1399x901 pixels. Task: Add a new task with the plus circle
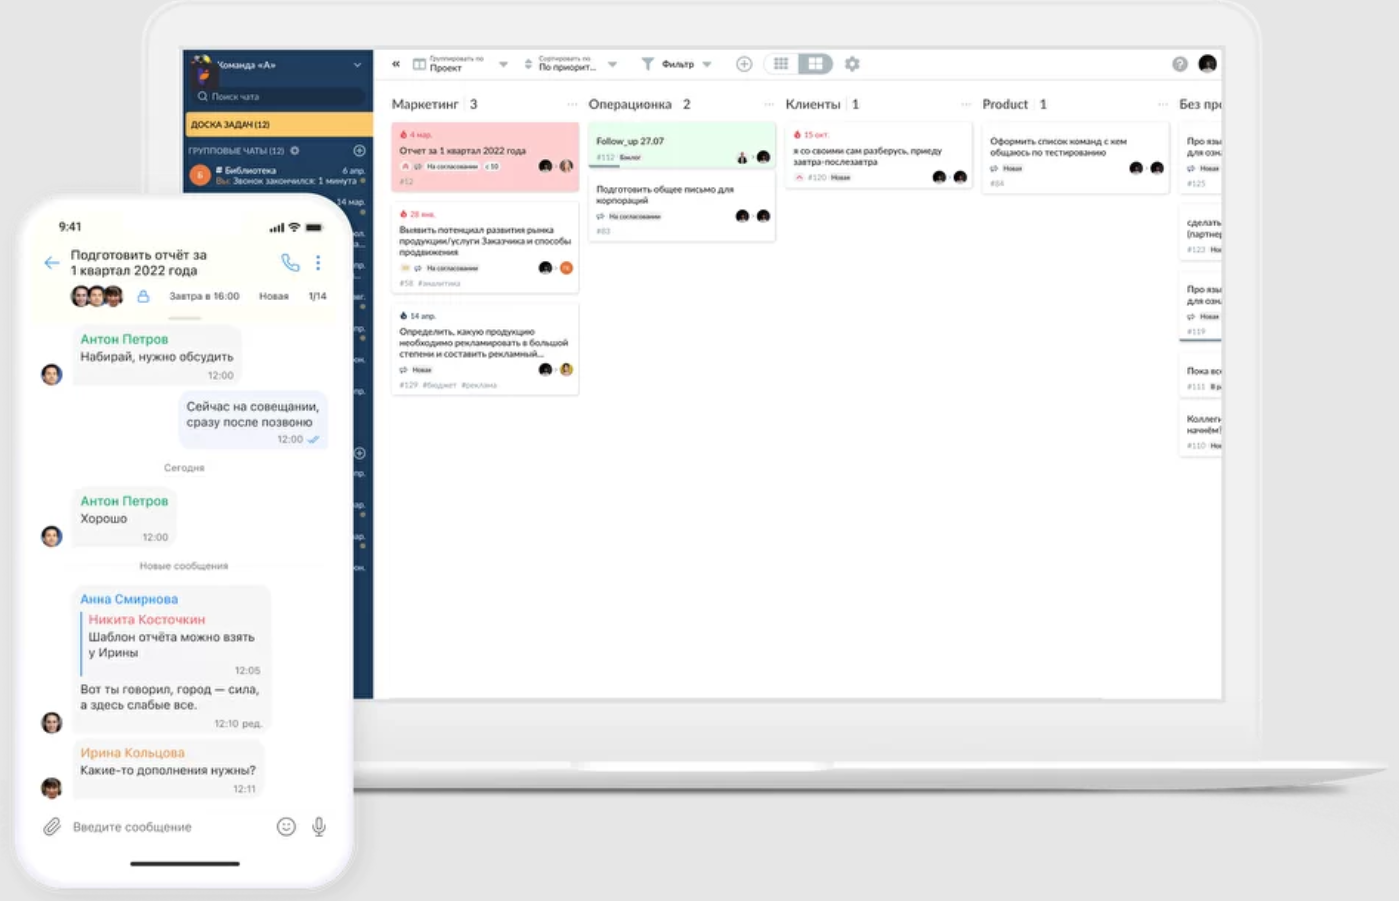pyautogui.click(x=744, y=64)
